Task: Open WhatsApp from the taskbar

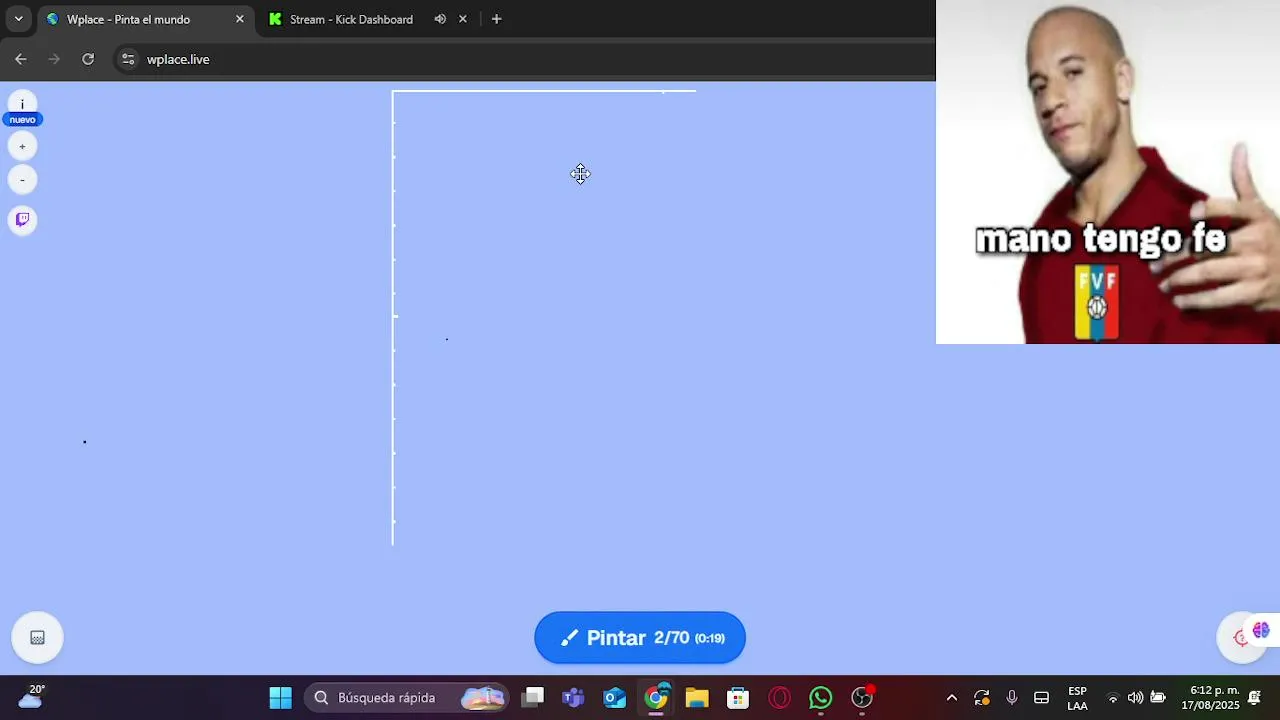Action: [820, 698]
